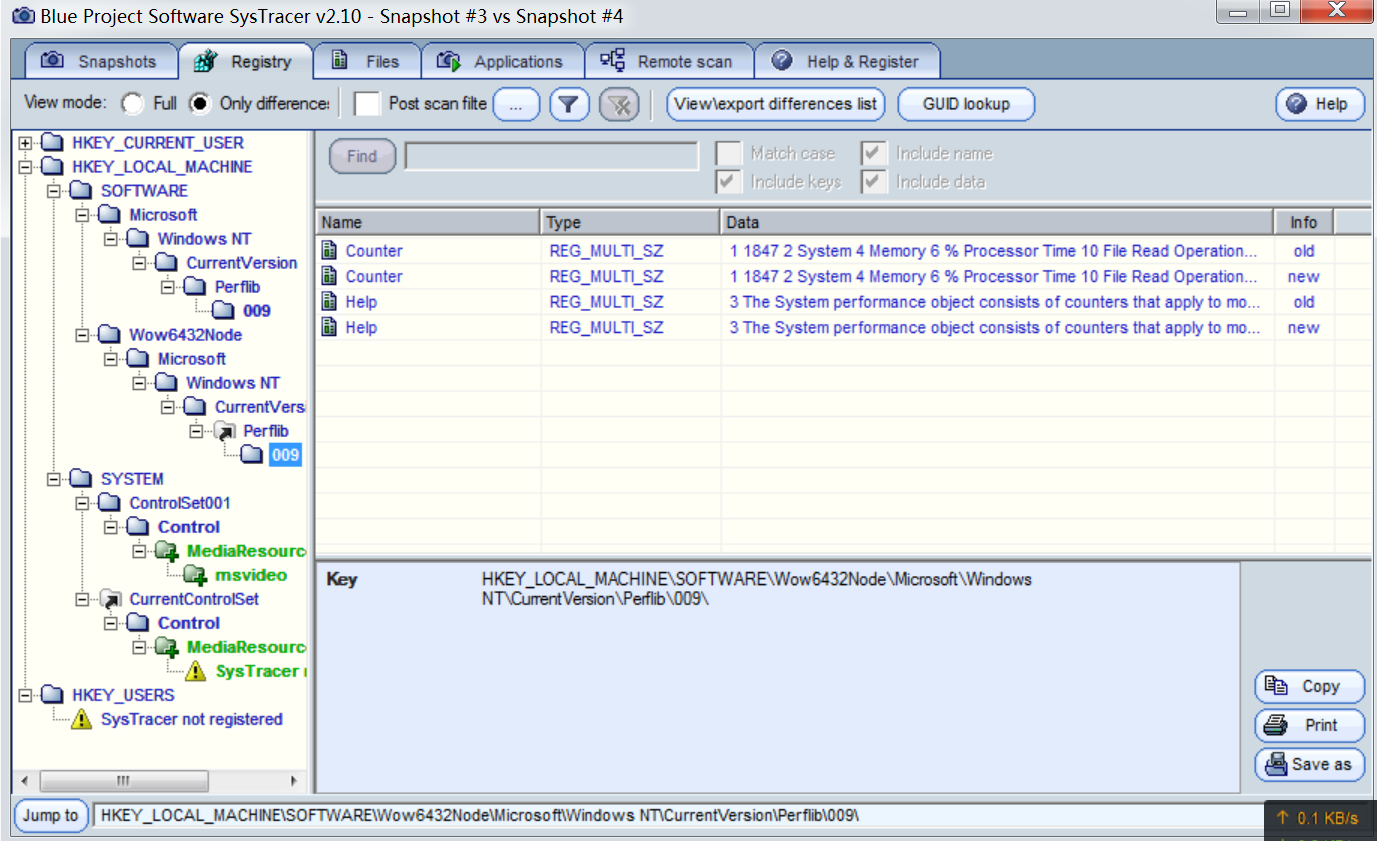
Task: Click the old Help value icon
Action: [x=329, y=302]
